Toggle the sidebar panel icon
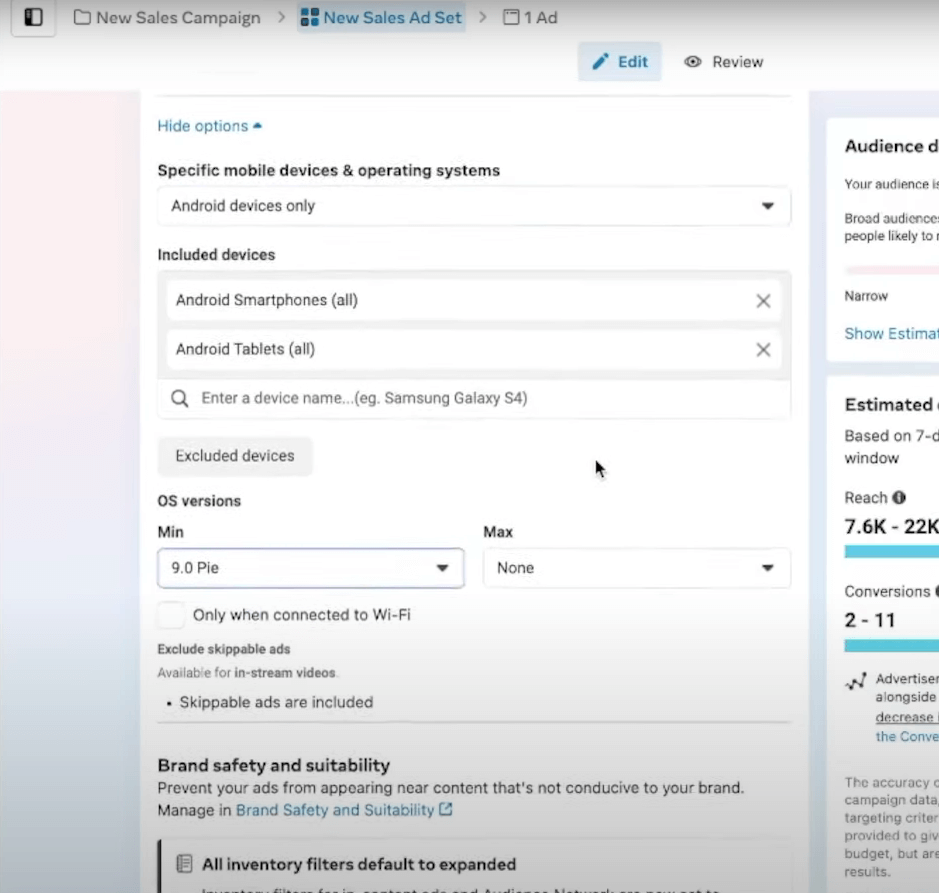 tap(33, 17)
